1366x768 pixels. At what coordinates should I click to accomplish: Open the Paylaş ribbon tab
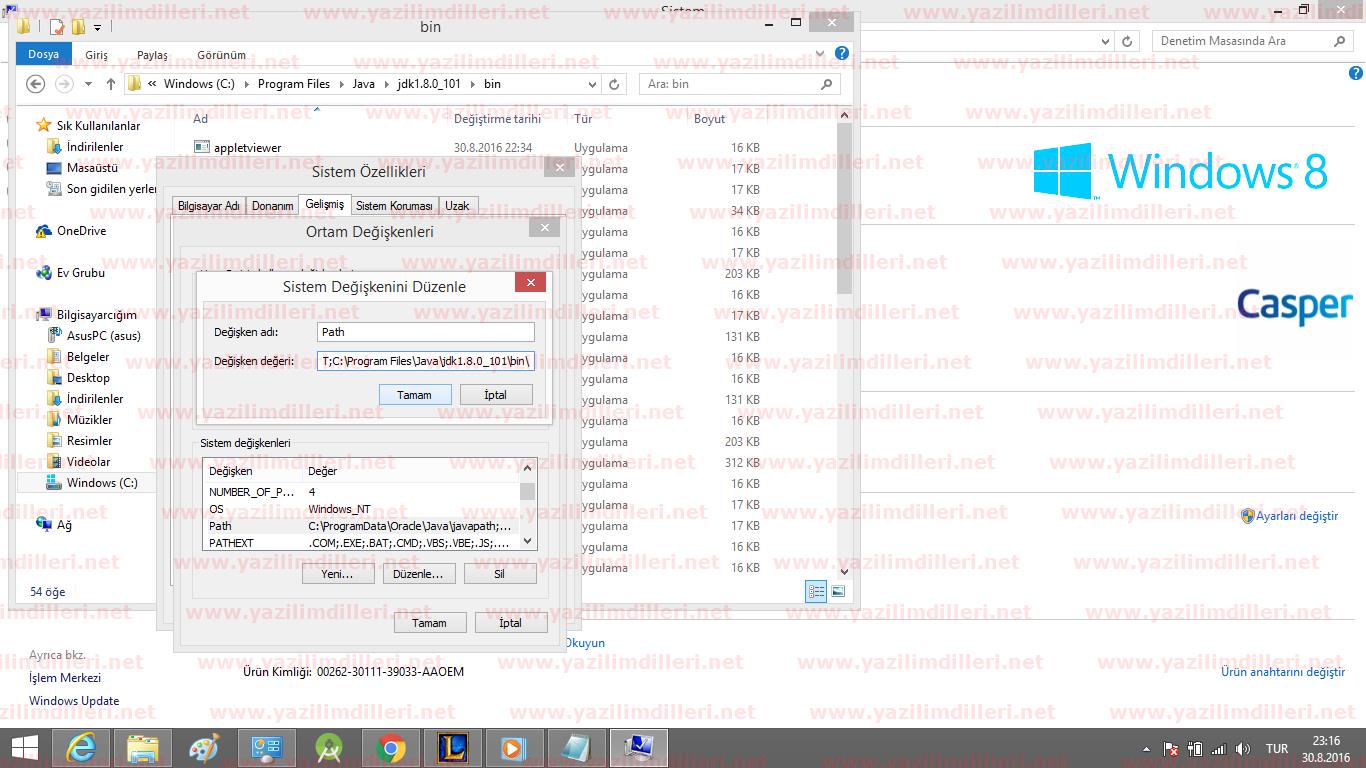pyautogui.click(x=152, y=55)
